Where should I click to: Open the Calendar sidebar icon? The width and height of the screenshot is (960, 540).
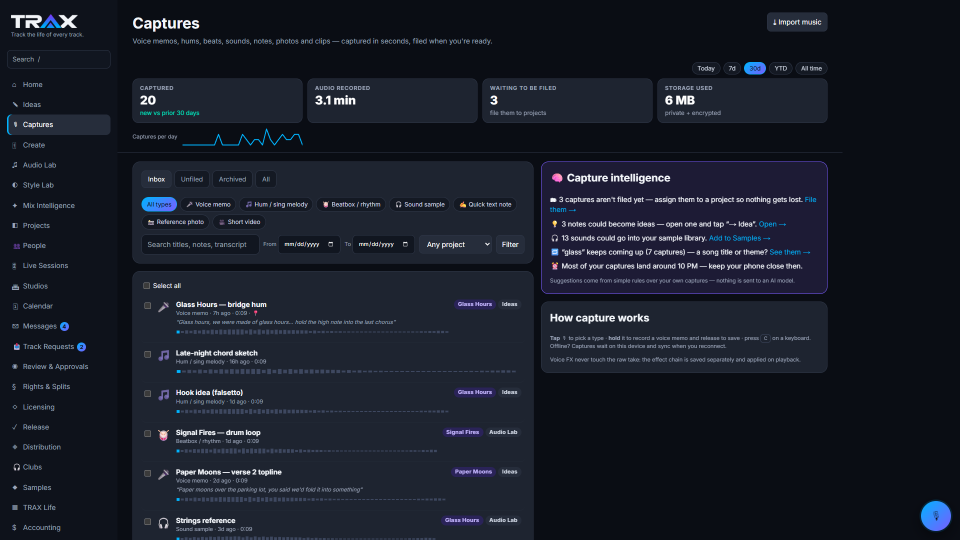pos(15,306)
